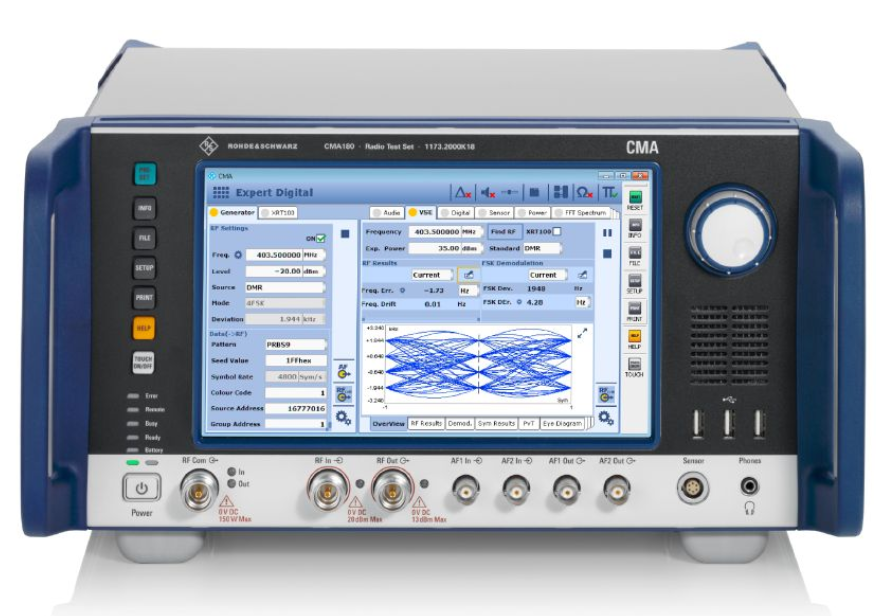876x616 pixels.
Task: Toggle the Digital measurement indicator
Action: coord(445,213)
